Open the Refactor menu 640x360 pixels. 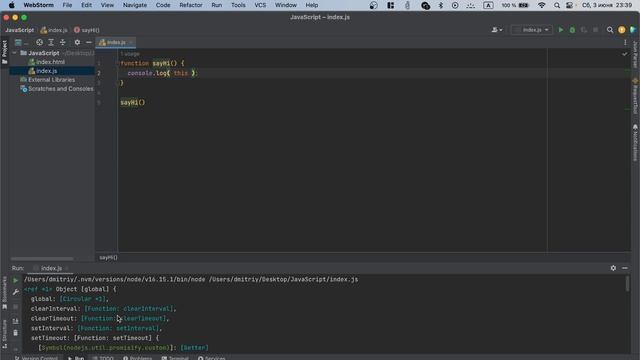(x=191, y=5)
